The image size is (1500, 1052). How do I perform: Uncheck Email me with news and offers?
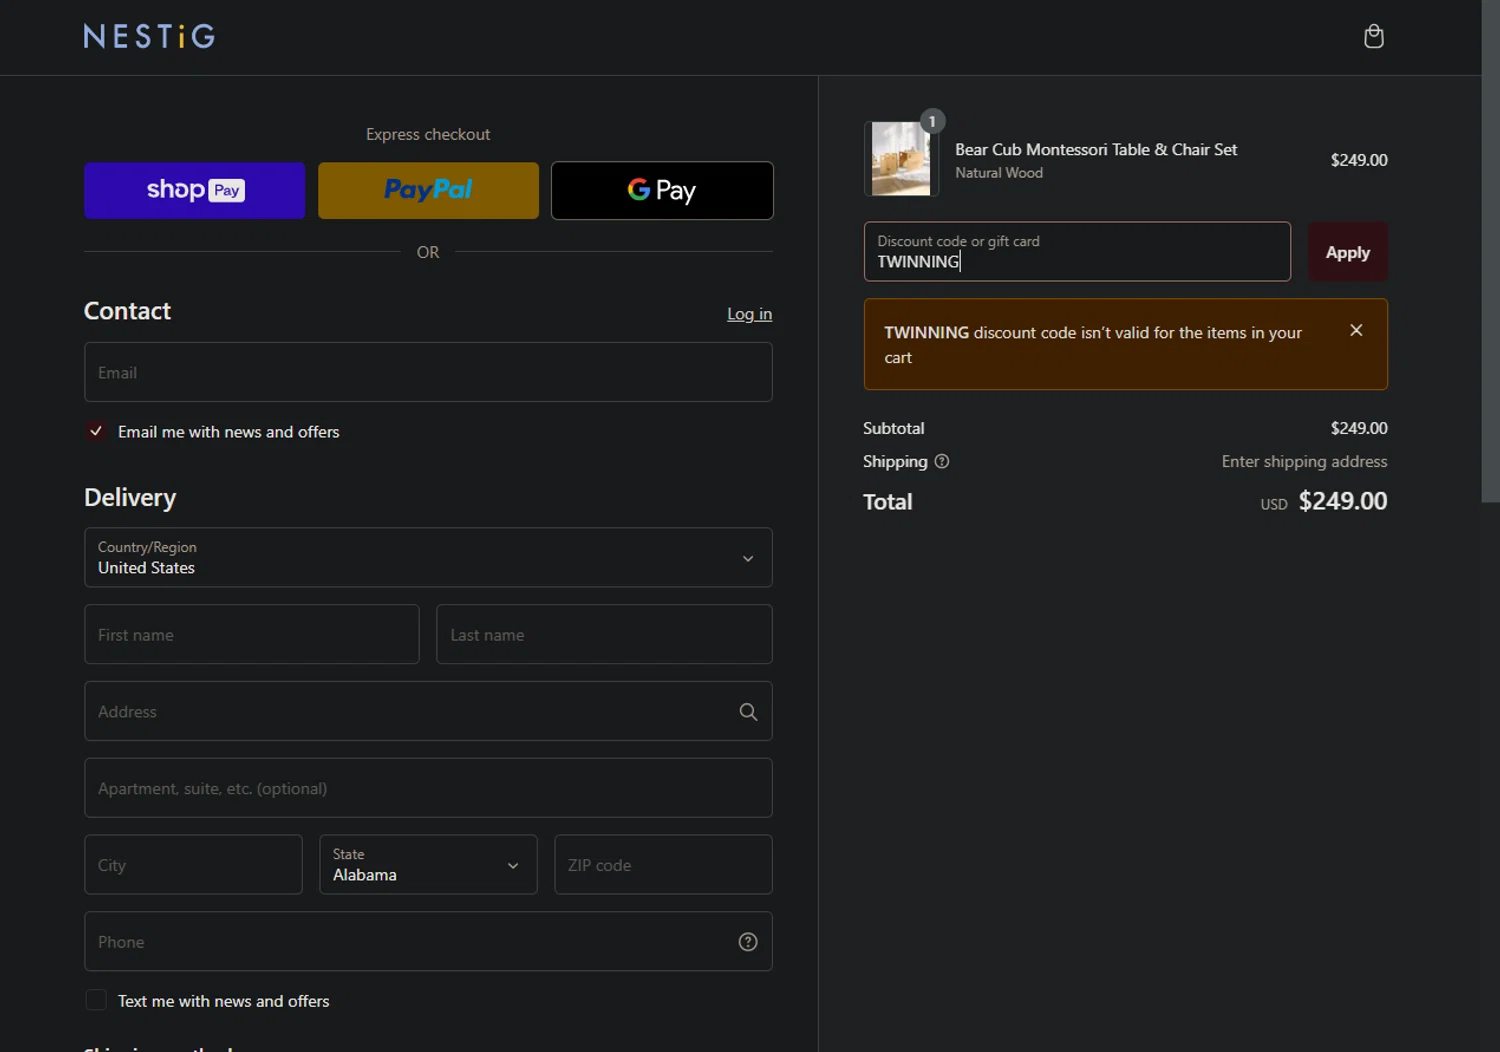click(96, 432)
